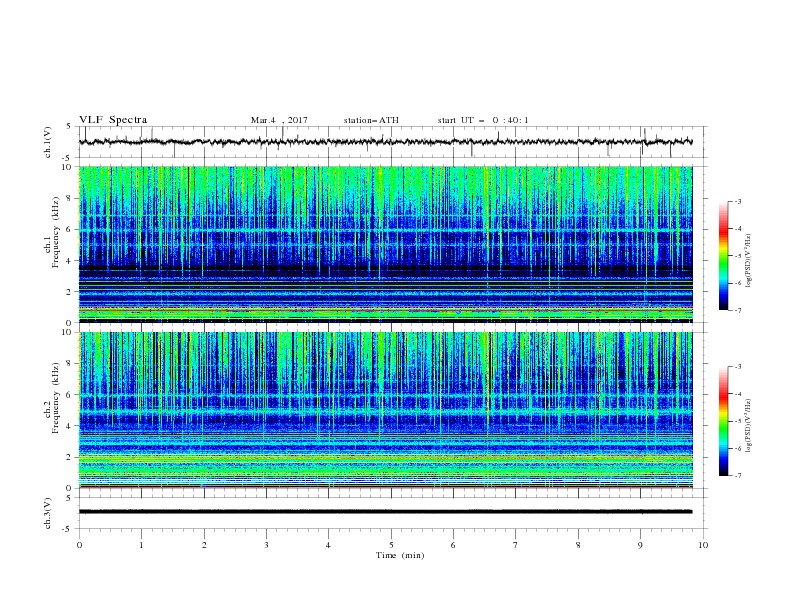Viewport: 792px width, 612px height.
Task: Click the "ch.1(V)" axis label
Action: (48, 142)
